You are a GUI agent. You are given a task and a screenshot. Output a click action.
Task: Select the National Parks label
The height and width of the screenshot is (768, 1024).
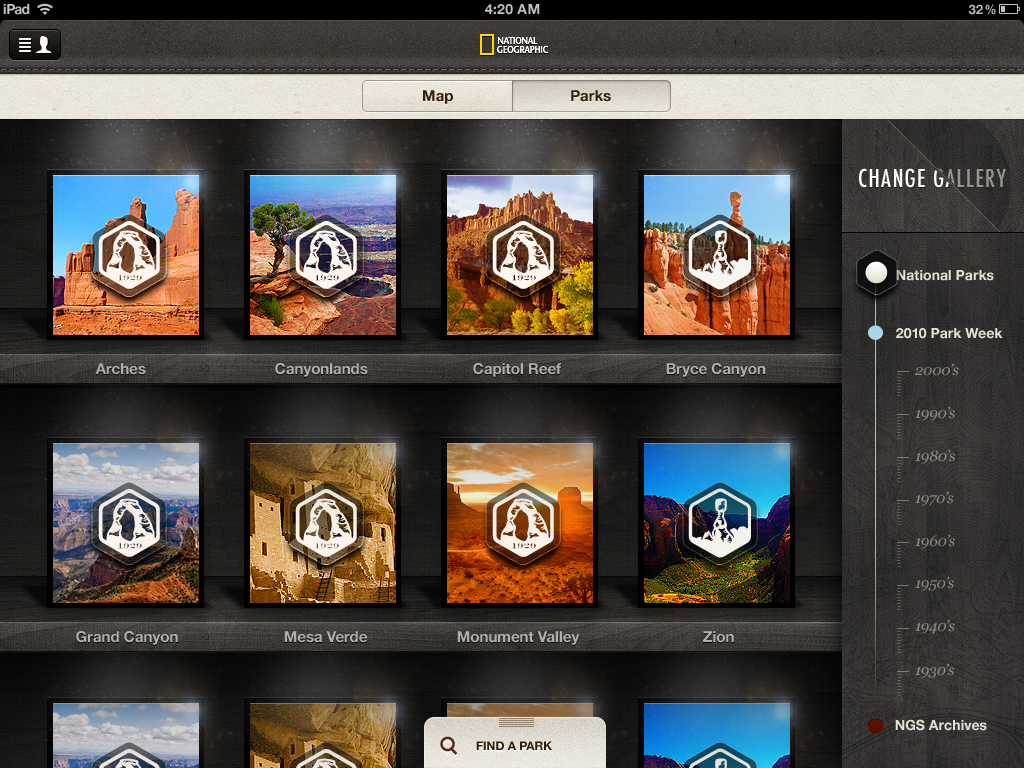click(x=945, y=276)
